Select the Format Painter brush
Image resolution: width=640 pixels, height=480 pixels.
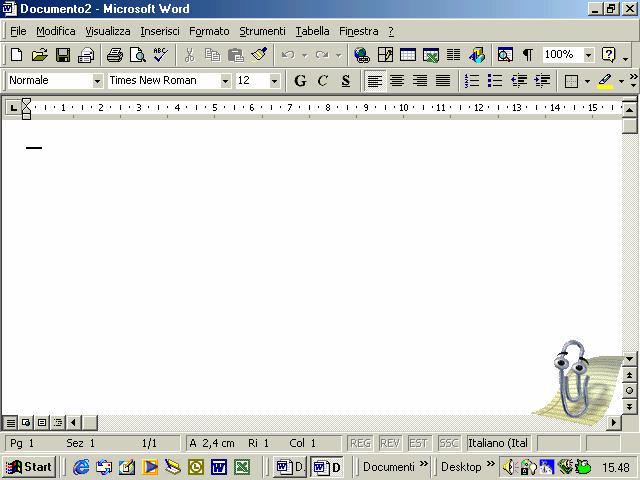tap(259, 55)
